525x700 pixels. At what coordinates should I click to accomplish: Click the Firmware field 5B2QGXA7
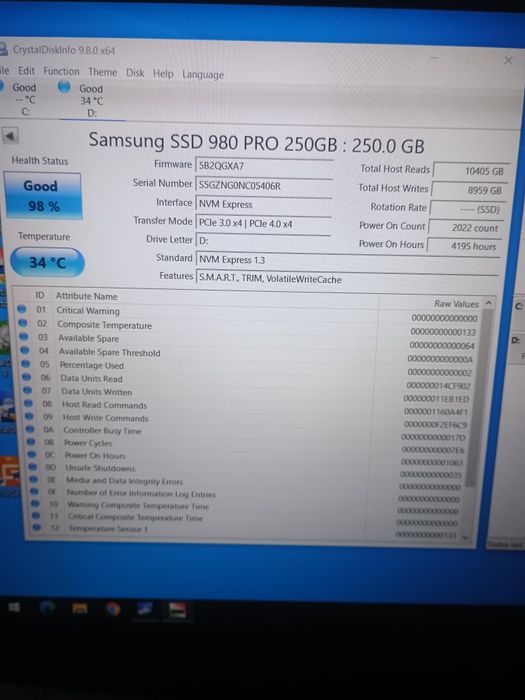(x=263, y=167)
